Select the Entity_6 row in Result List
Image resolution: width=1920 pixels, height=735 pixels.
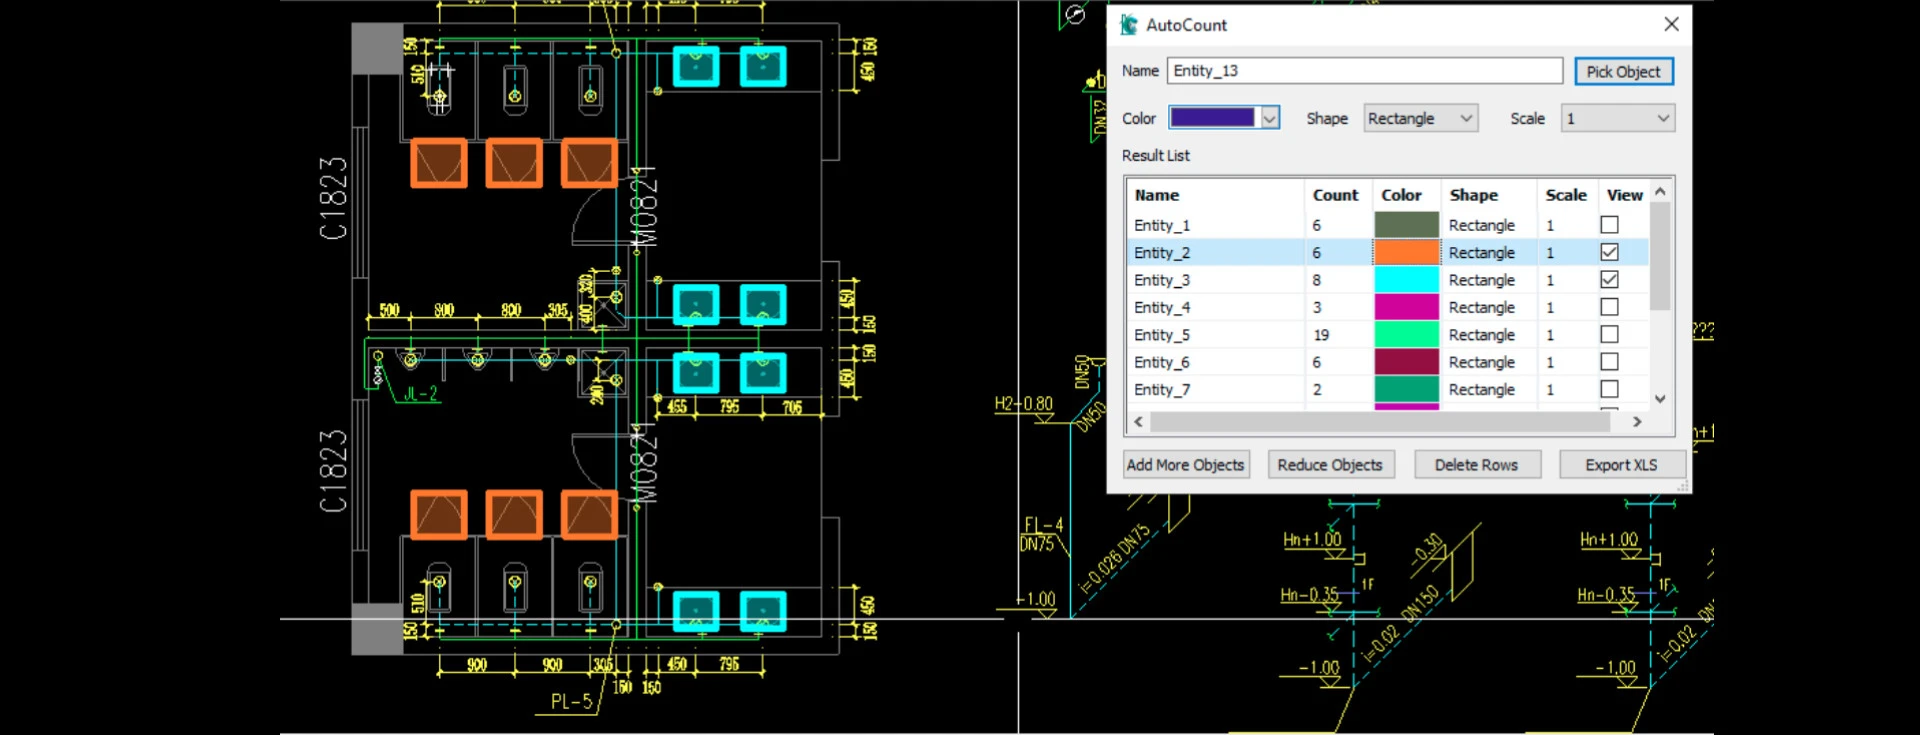[x=1162, y=362]
